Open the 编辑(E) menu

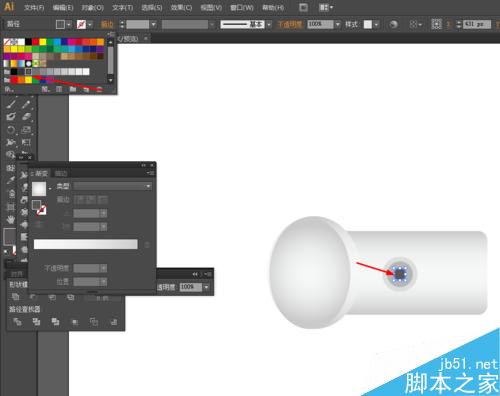click(x=63, y=7)
